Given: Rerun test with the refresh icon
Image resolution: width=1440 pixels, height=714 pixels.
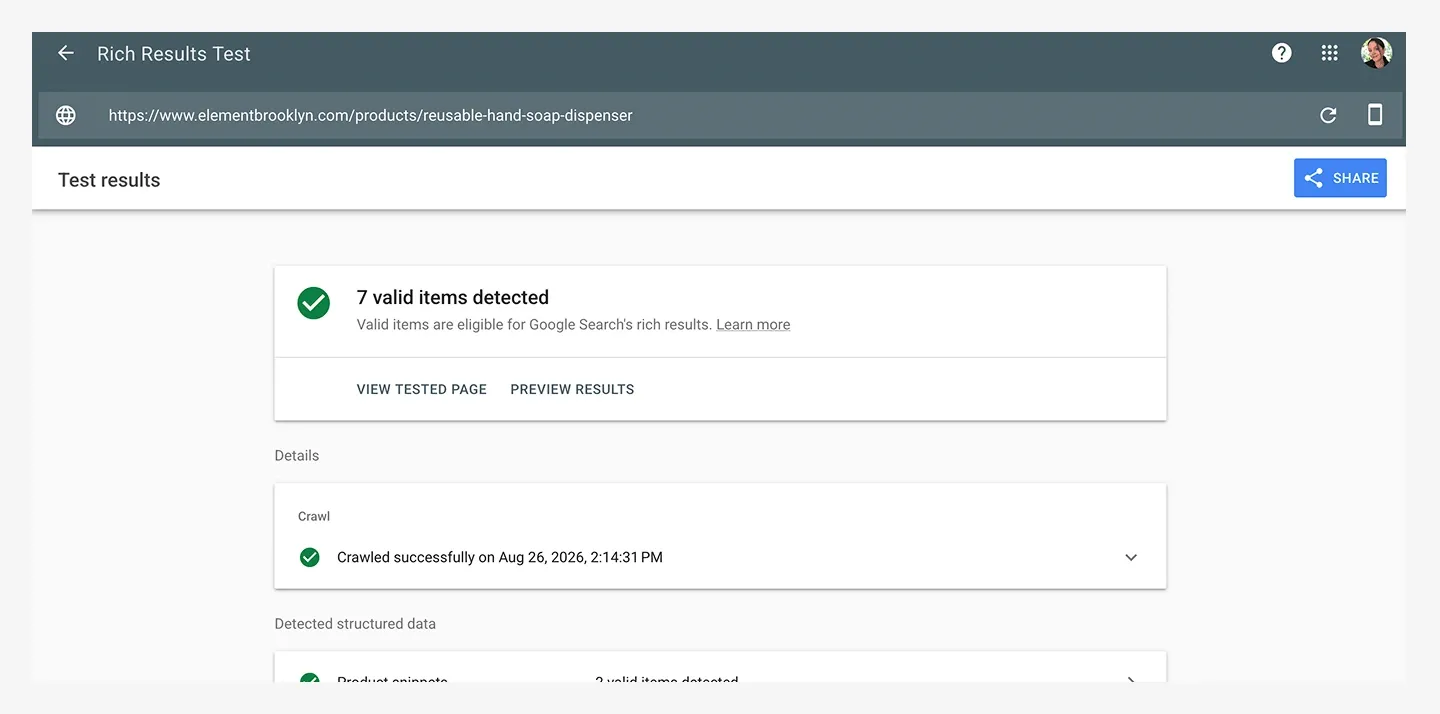Looking at the screenshot, I should 1328,115.
